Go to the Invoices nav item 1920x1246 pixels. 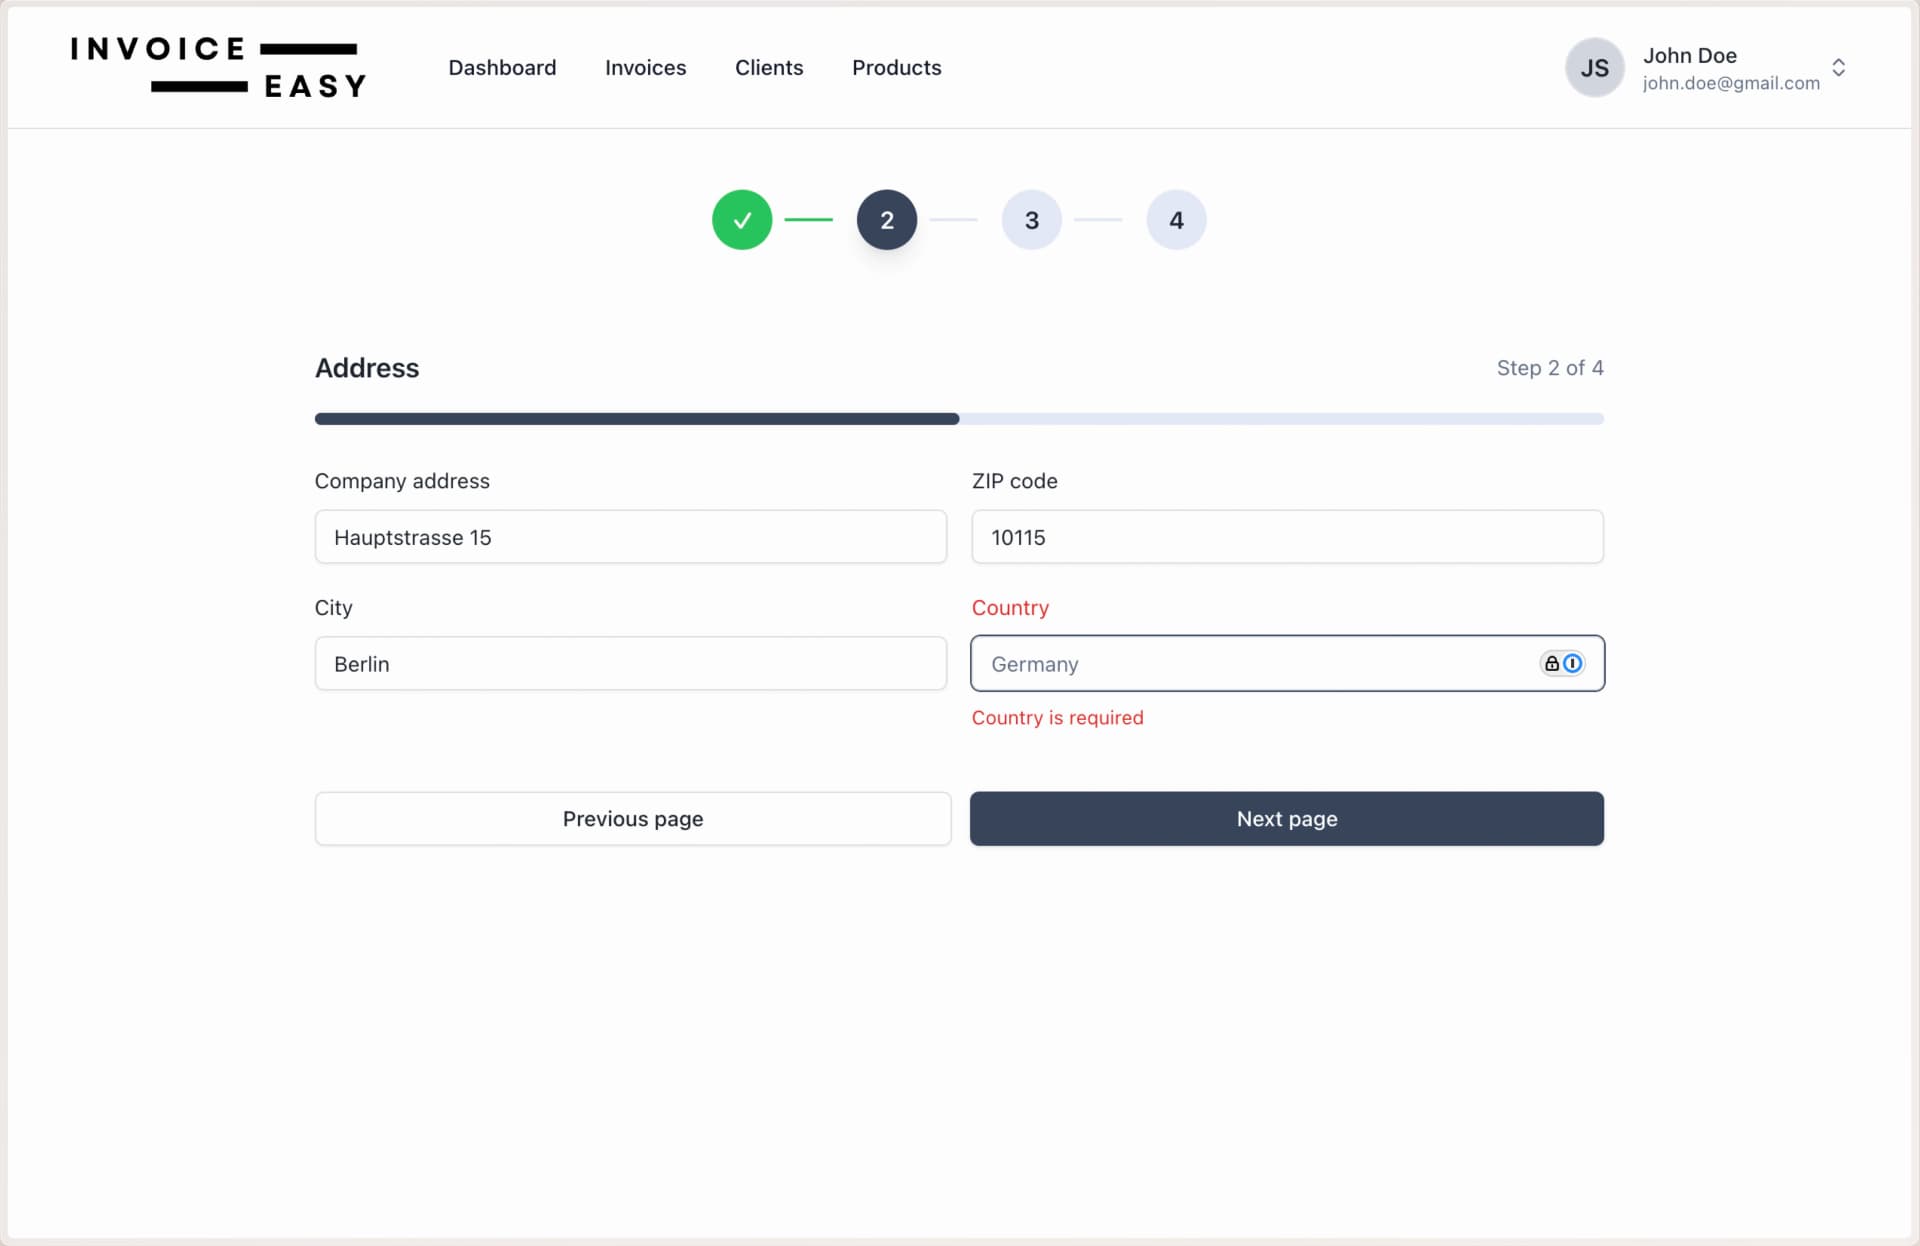pyautogui.click(x=645, y=68)
